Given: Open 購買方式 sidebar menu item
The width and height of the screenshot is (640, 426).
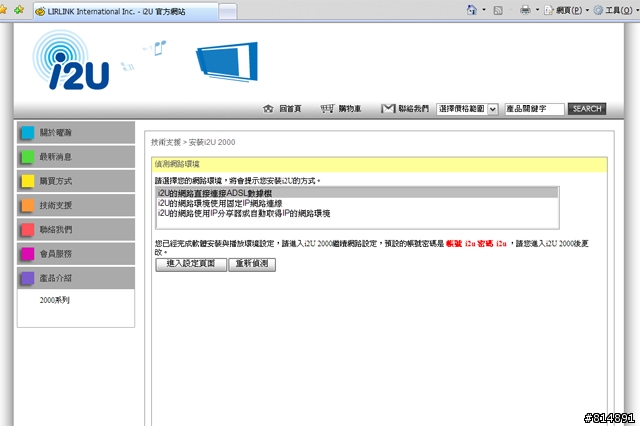Looking at the screenshot, I should [76, 181].
